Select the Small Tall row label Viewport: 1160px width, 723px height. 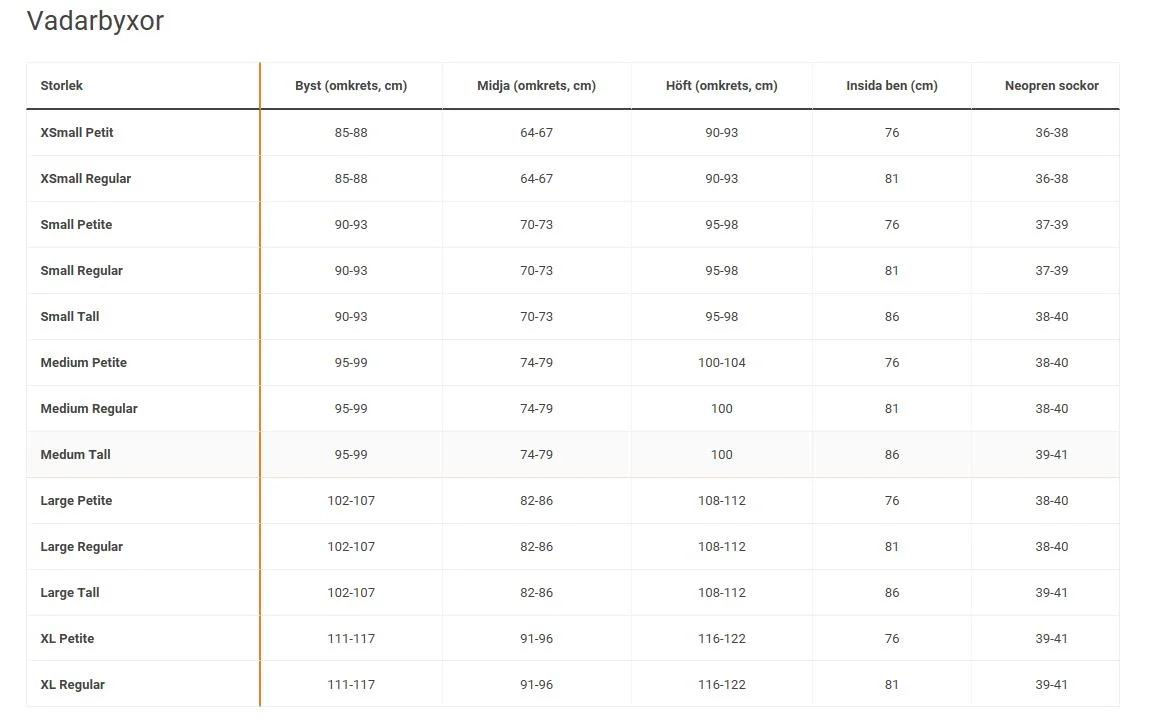coord(70,317)
